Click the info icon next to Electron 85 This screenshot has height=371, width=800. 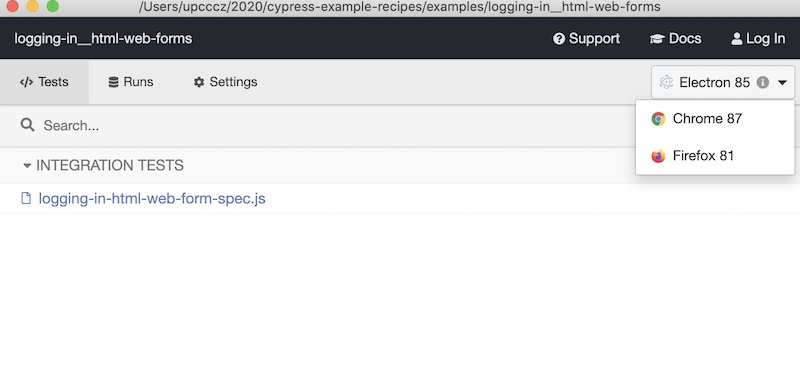point(763,82)
